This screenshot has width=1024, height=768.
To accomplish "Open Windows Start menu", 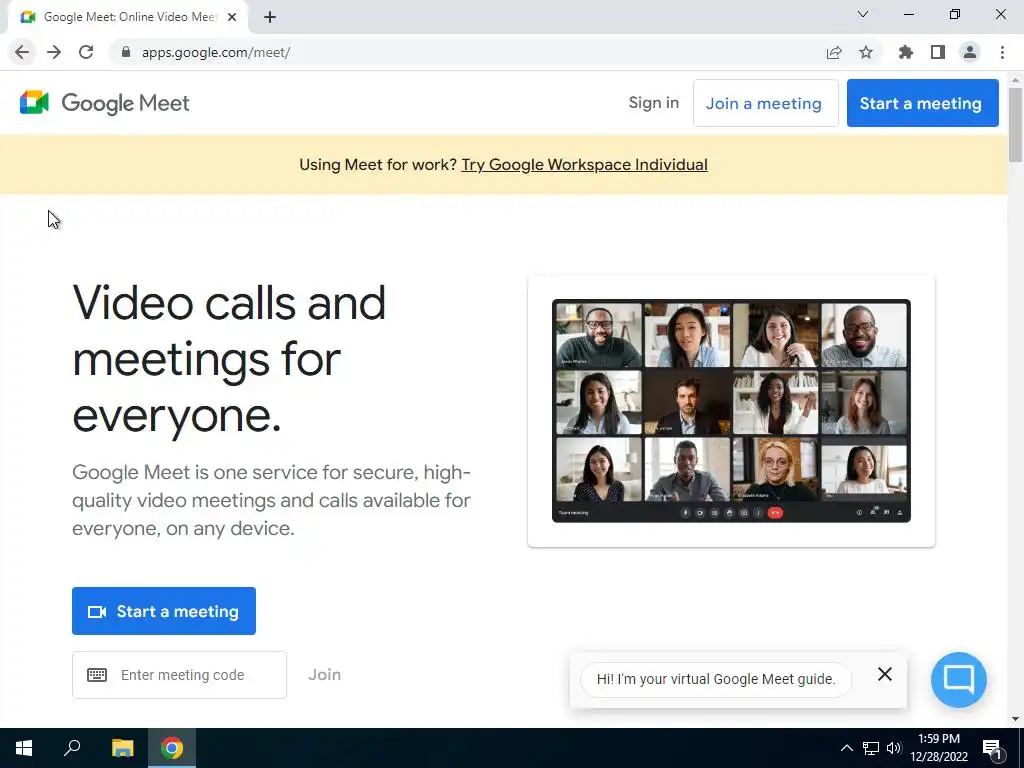I will 24,748.
